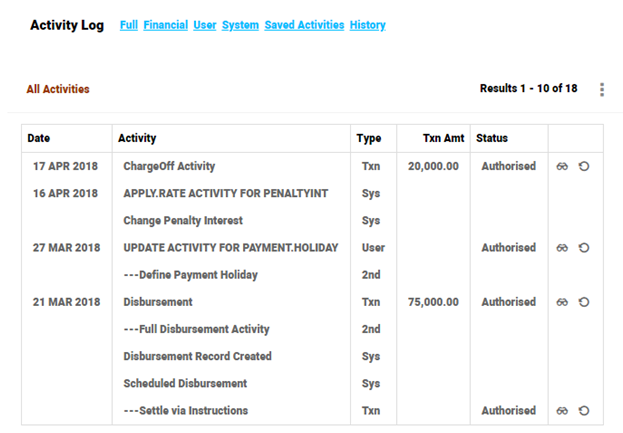Click the Status column header
The height and width of the screenshot is (433, 623).
tap(493, 138)
